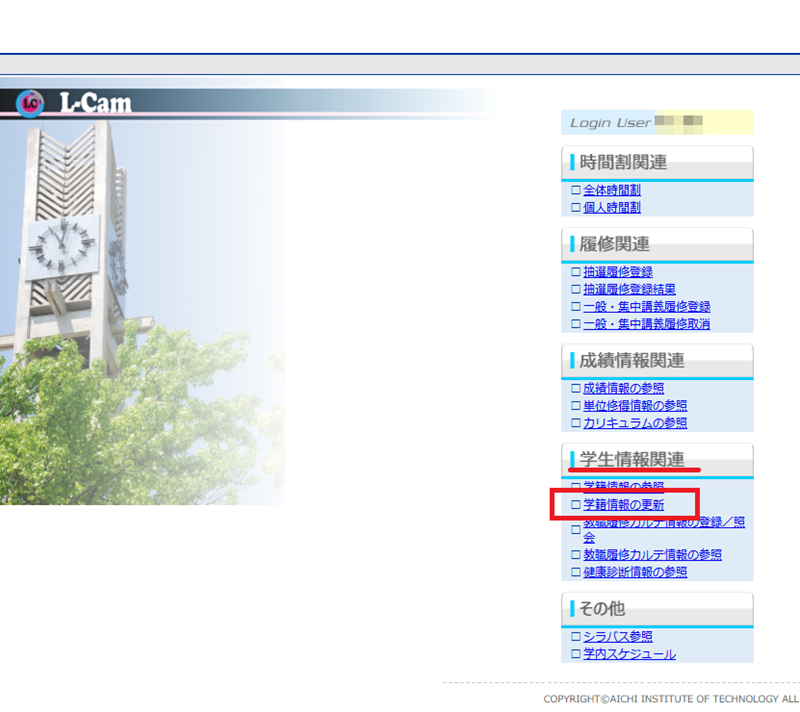Open 単位修得情報の参照 link
This screenshot has width=800, height=712.
[x=635, y=405]
